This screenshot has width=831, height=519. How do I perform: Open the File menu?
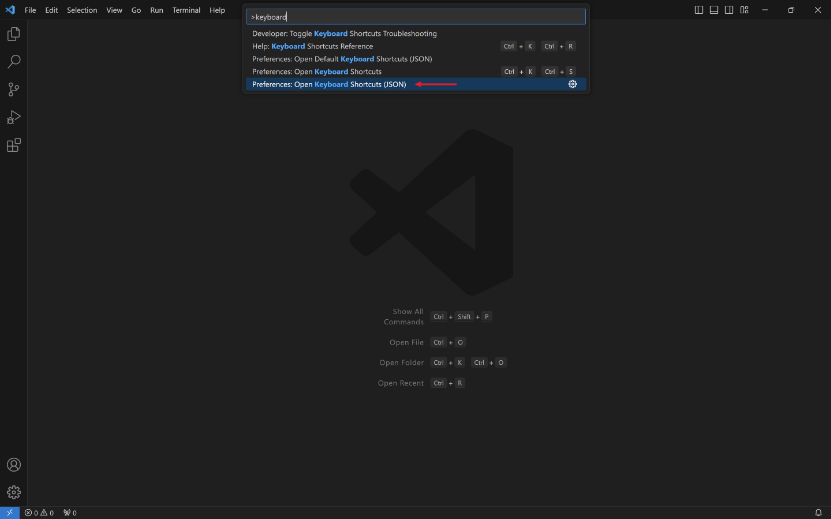[30, 10]
